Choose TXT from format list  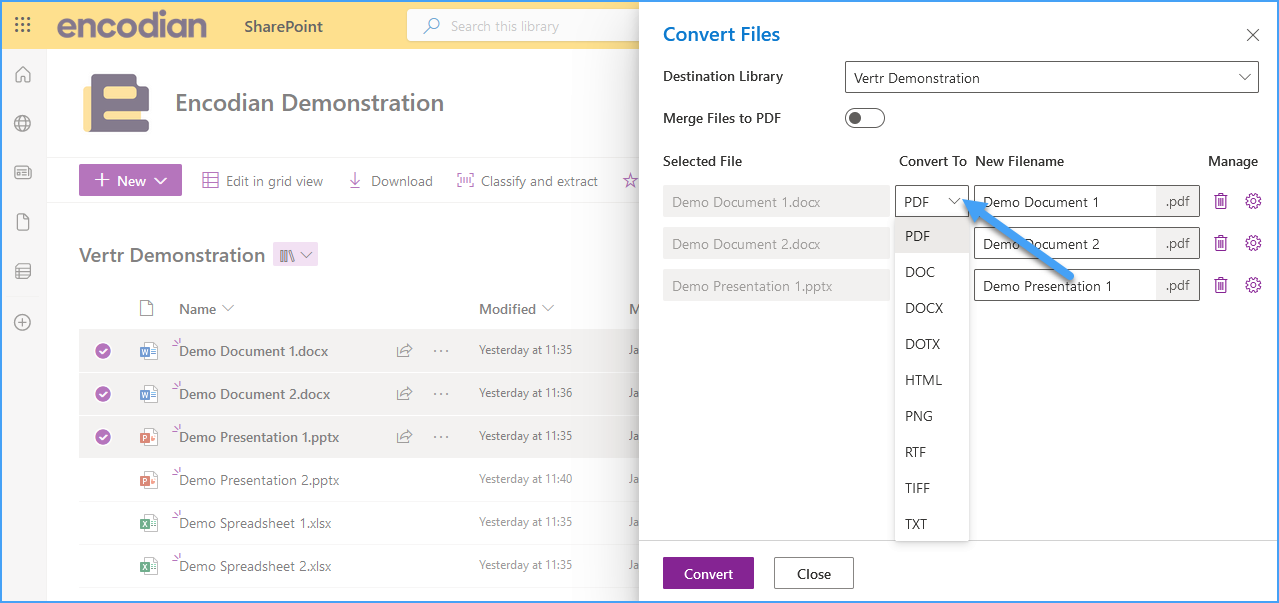click(932, 524)
